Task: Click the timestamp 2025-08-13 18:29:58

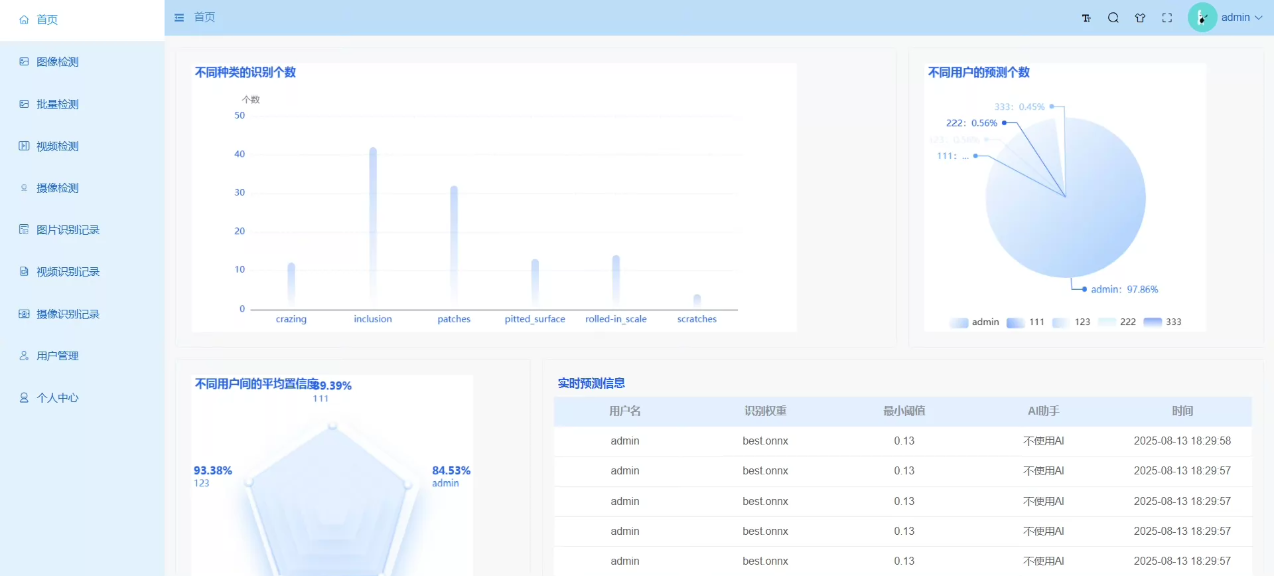Action: [x=1182, y=441]
